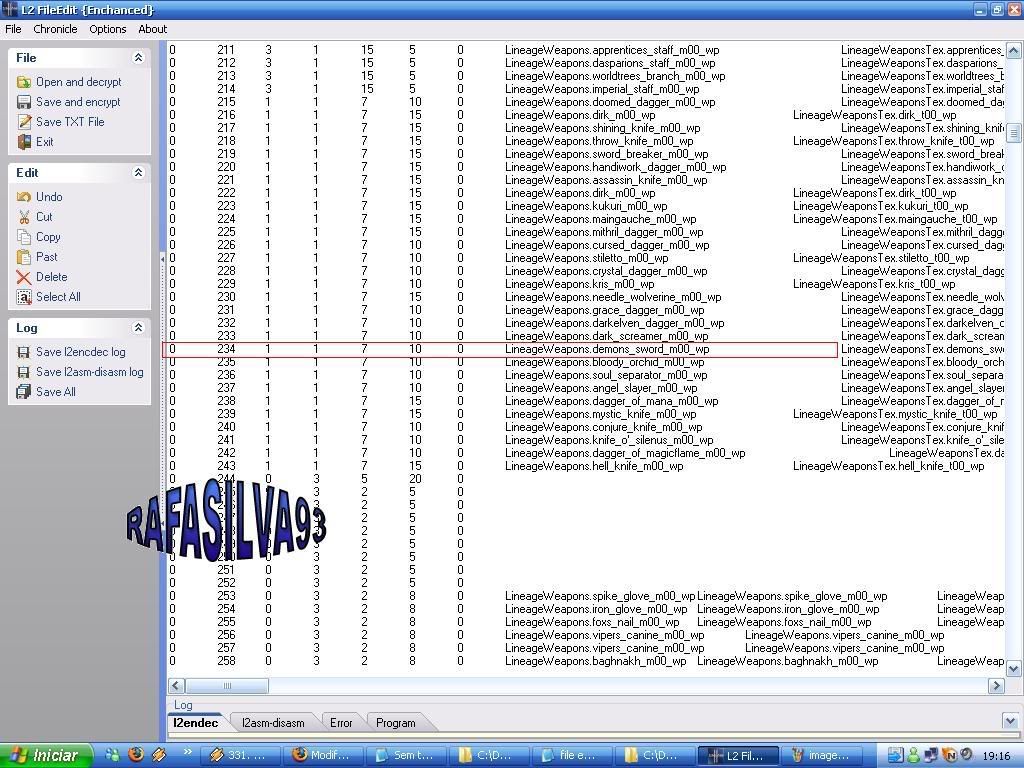Viewport: 1024px width, 768px height.
Task: Open the Chronicle menu
Action: click(55, 29)
